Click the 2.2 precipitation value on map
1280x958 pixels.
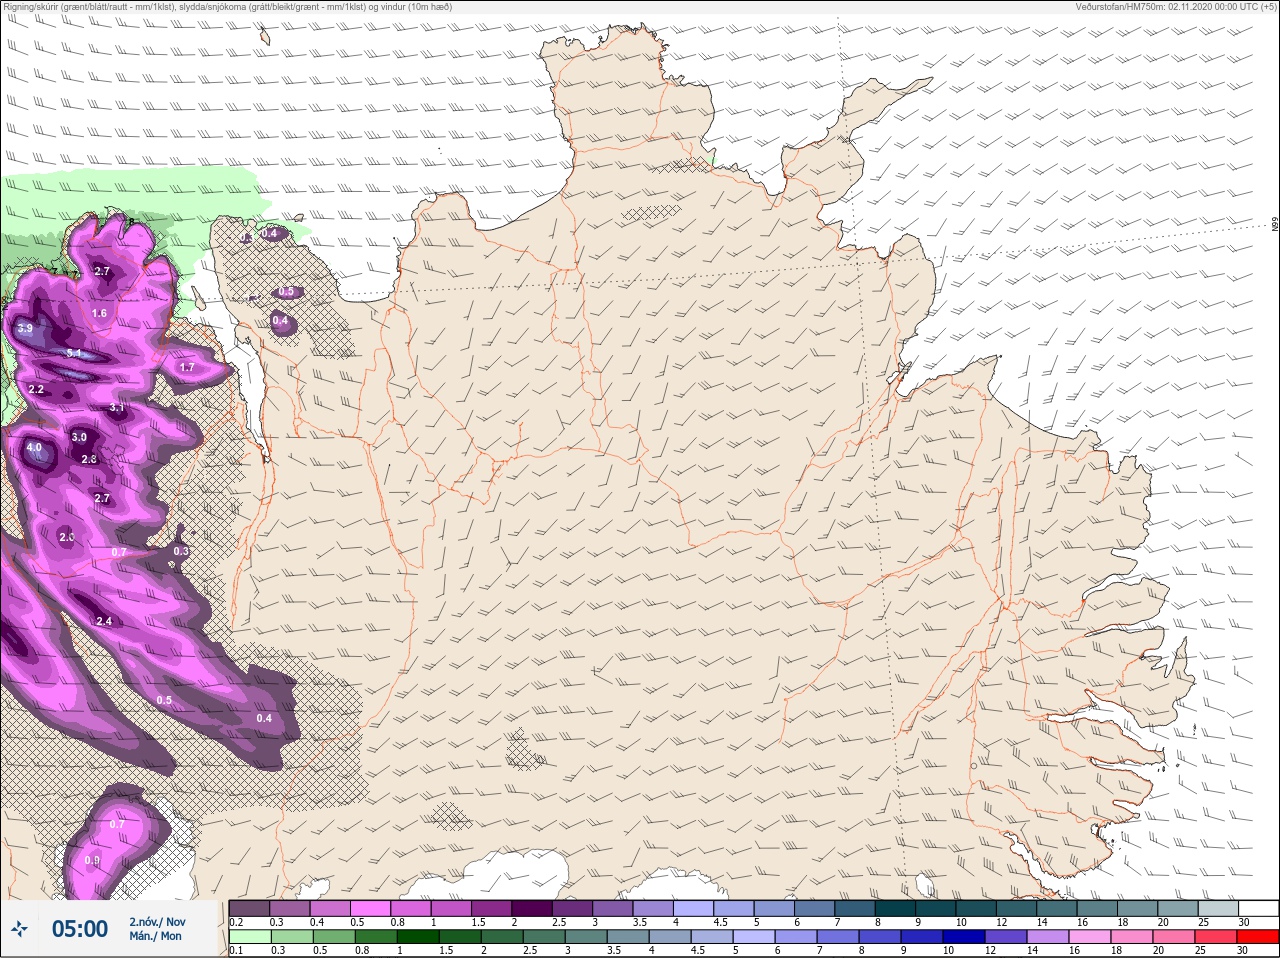pyautogui.click(x=36, y=389)
